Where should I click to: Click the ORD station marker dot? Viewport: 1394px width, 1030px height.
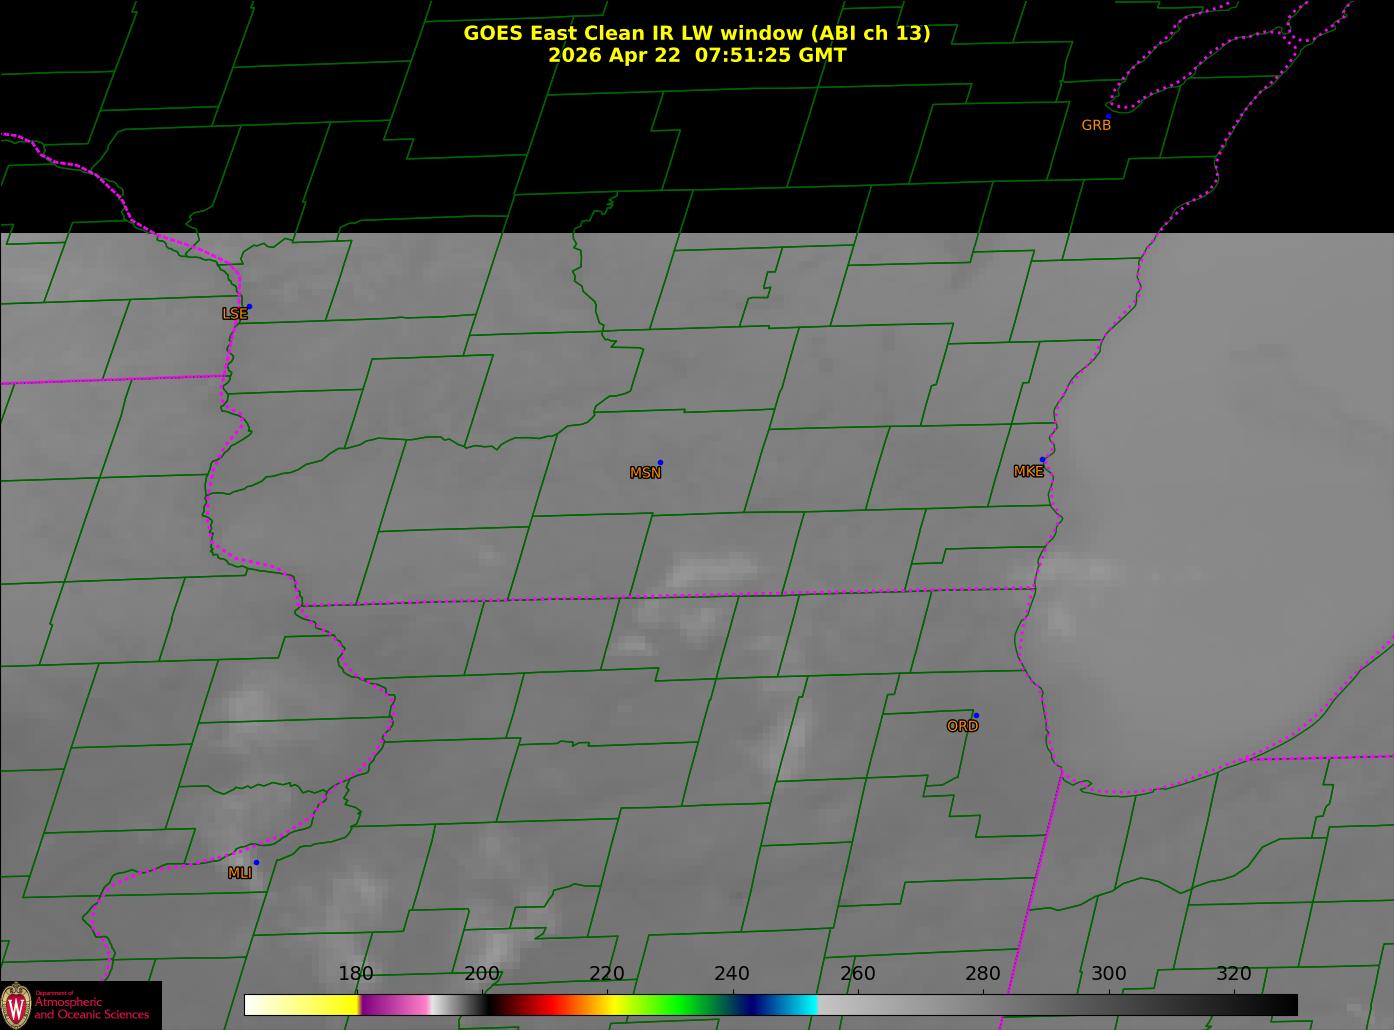point(976,715)
